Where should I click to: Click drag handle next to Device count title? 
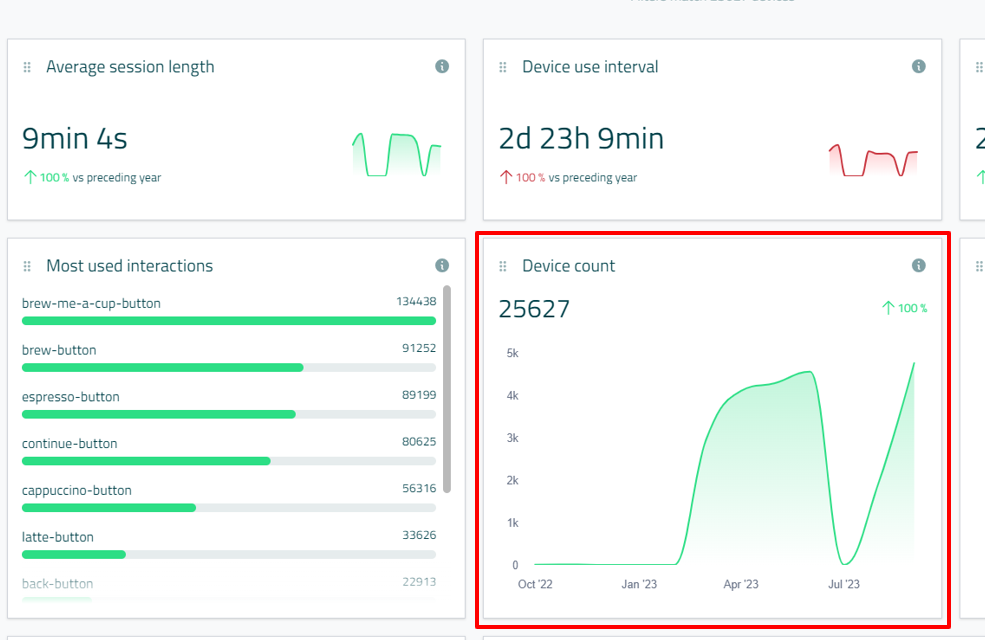pos(503,266)
